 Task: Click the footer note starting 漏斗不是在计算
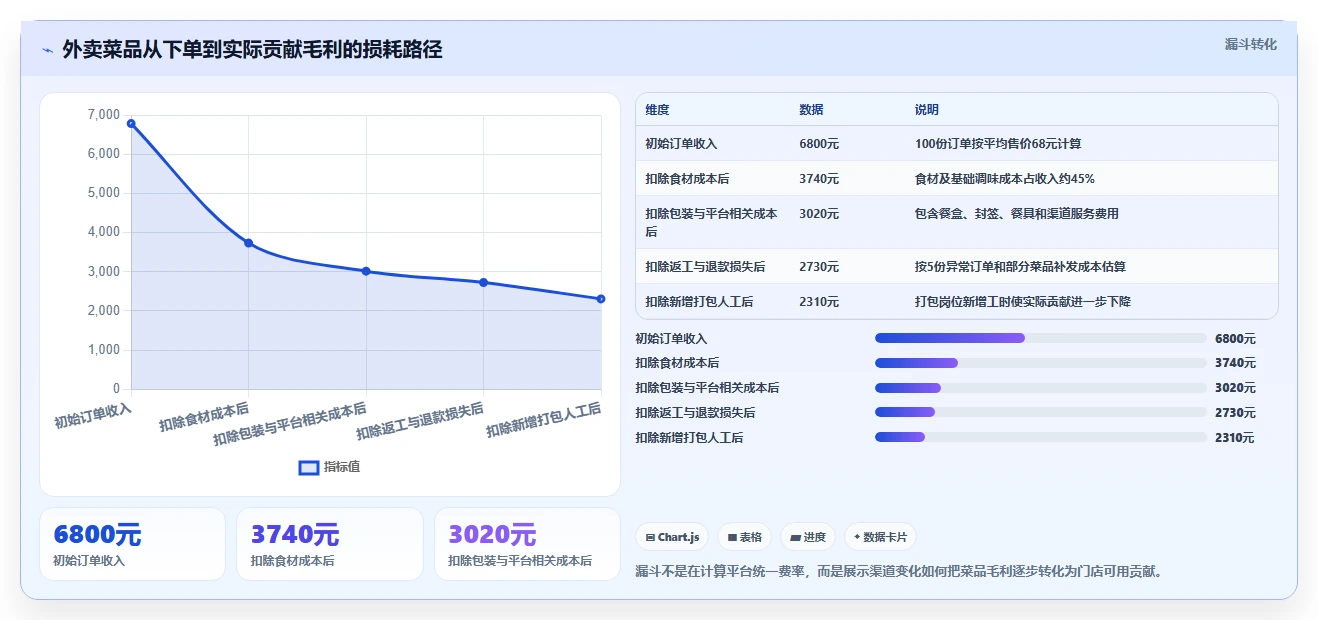900,572
